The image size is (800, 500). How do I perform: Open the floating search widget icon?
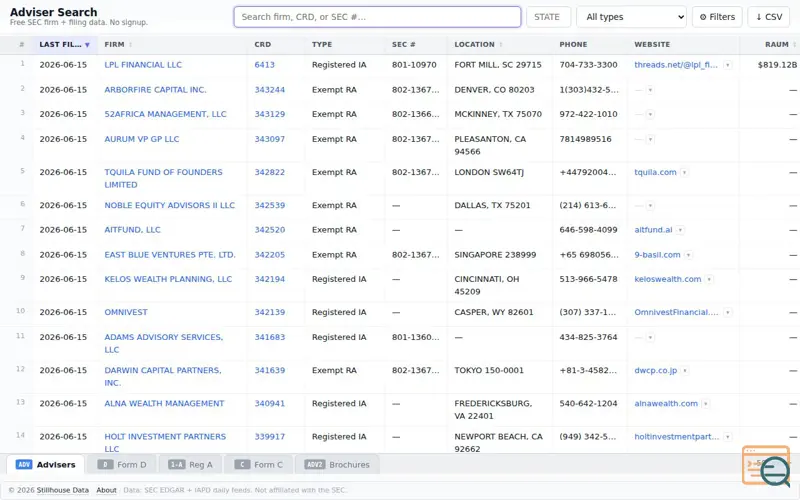pos(767,465)
